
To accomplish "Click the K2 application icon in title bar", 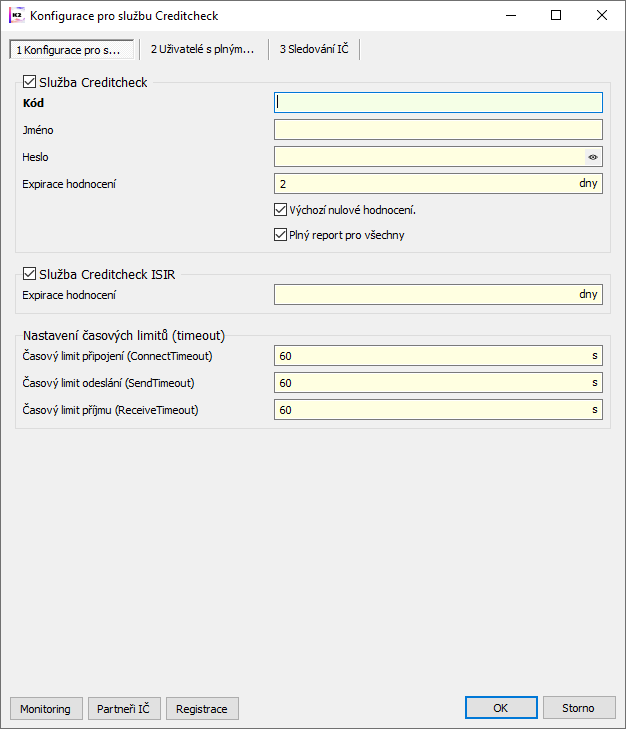I will click(16, 15).
